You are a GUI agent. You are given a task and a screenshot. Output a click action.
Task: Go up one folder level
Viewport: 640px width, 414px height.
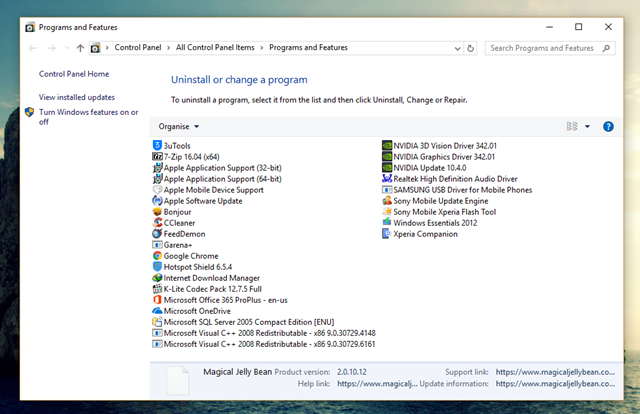80,48
